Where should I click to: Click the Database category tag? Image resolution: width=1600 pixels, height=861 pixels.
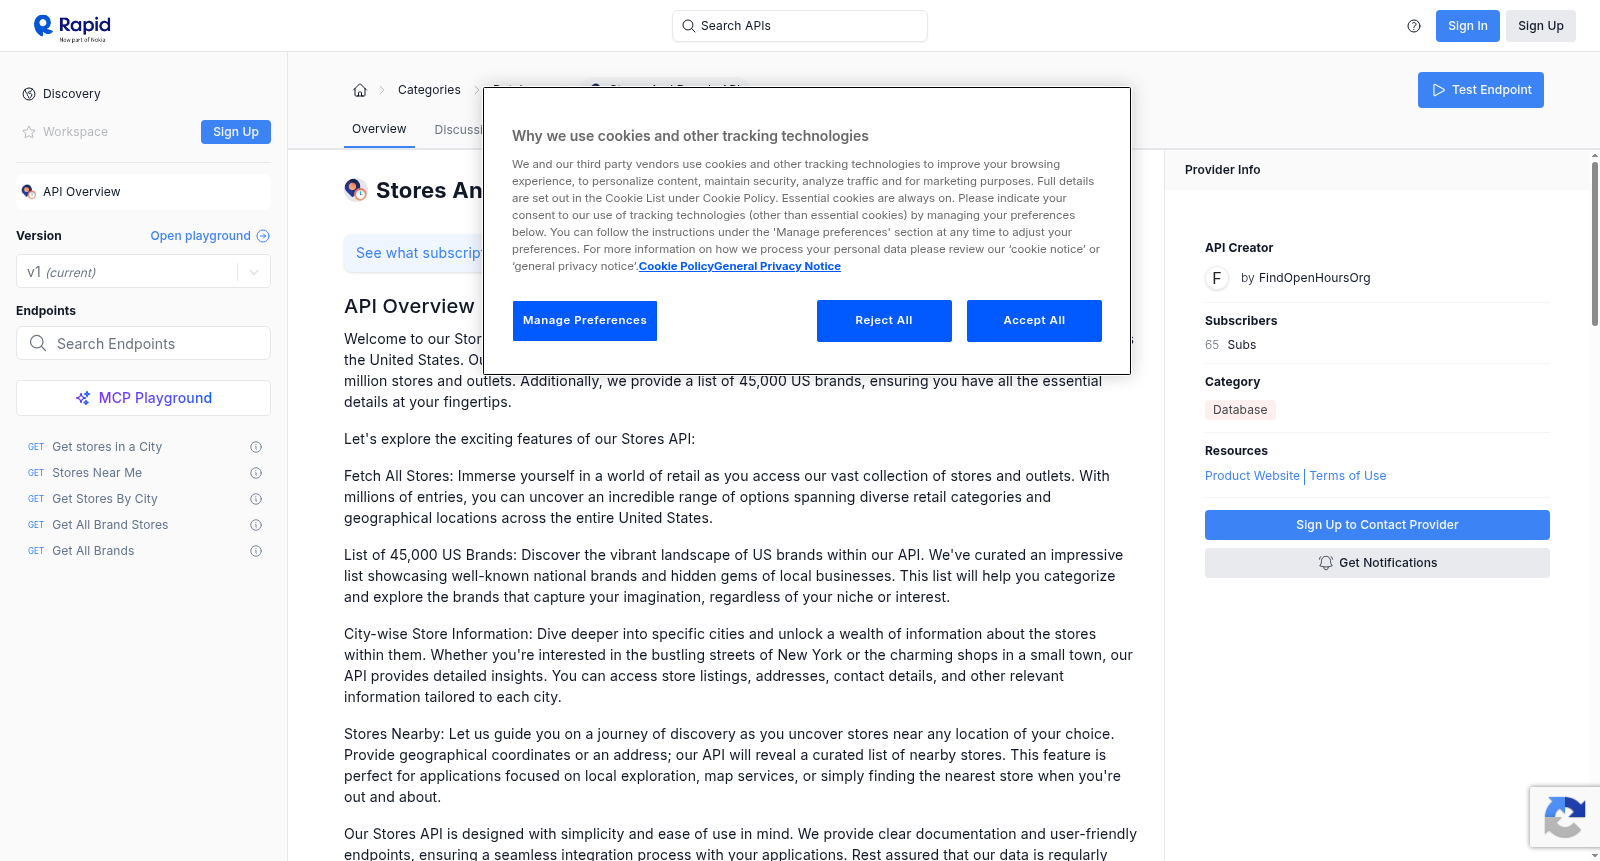coord(1240,410)
